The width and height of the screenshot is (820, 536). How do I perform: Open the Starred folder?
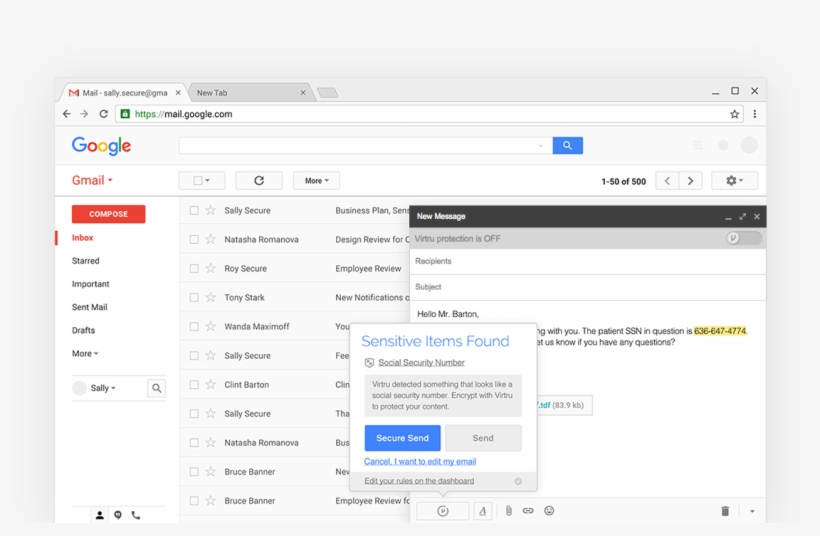tap(85, 260)
